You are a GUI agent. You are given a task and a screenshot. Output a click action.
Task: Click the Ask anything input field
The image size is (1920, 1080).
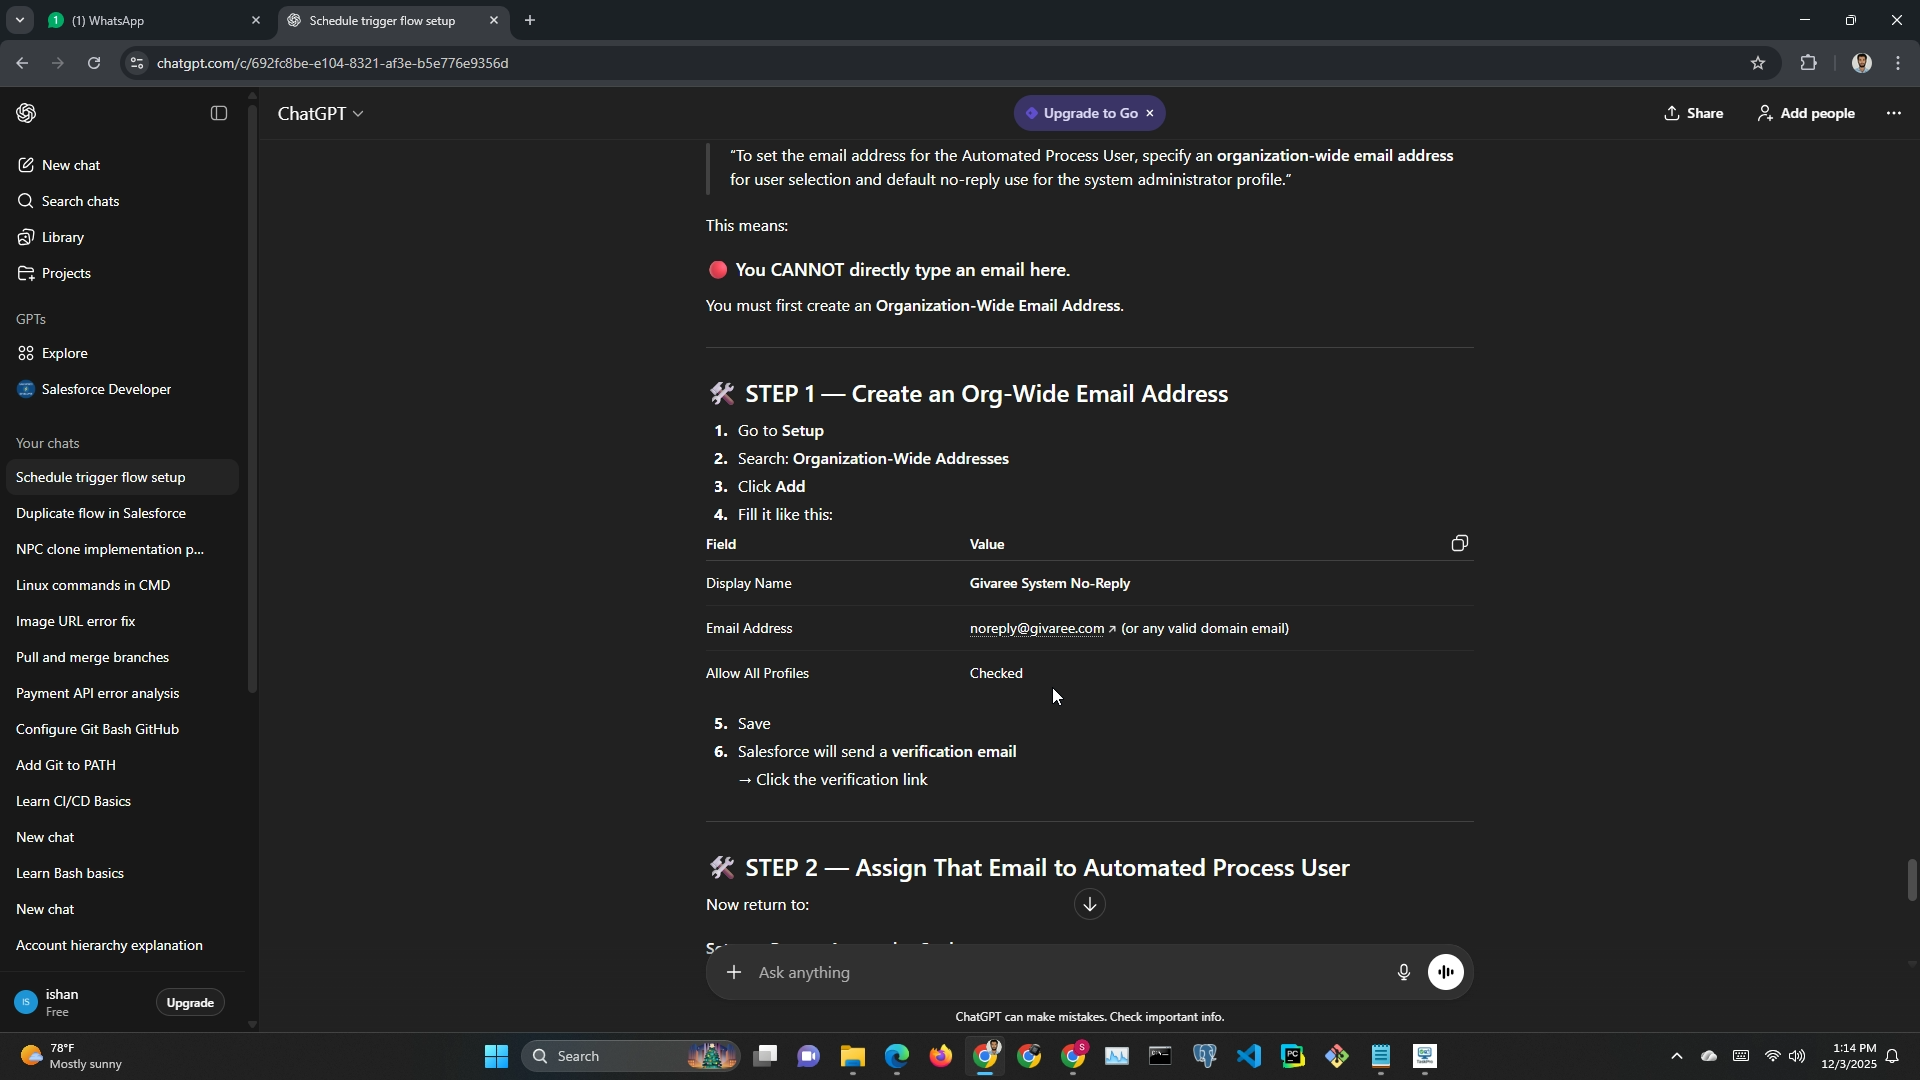click(1060, 972)
